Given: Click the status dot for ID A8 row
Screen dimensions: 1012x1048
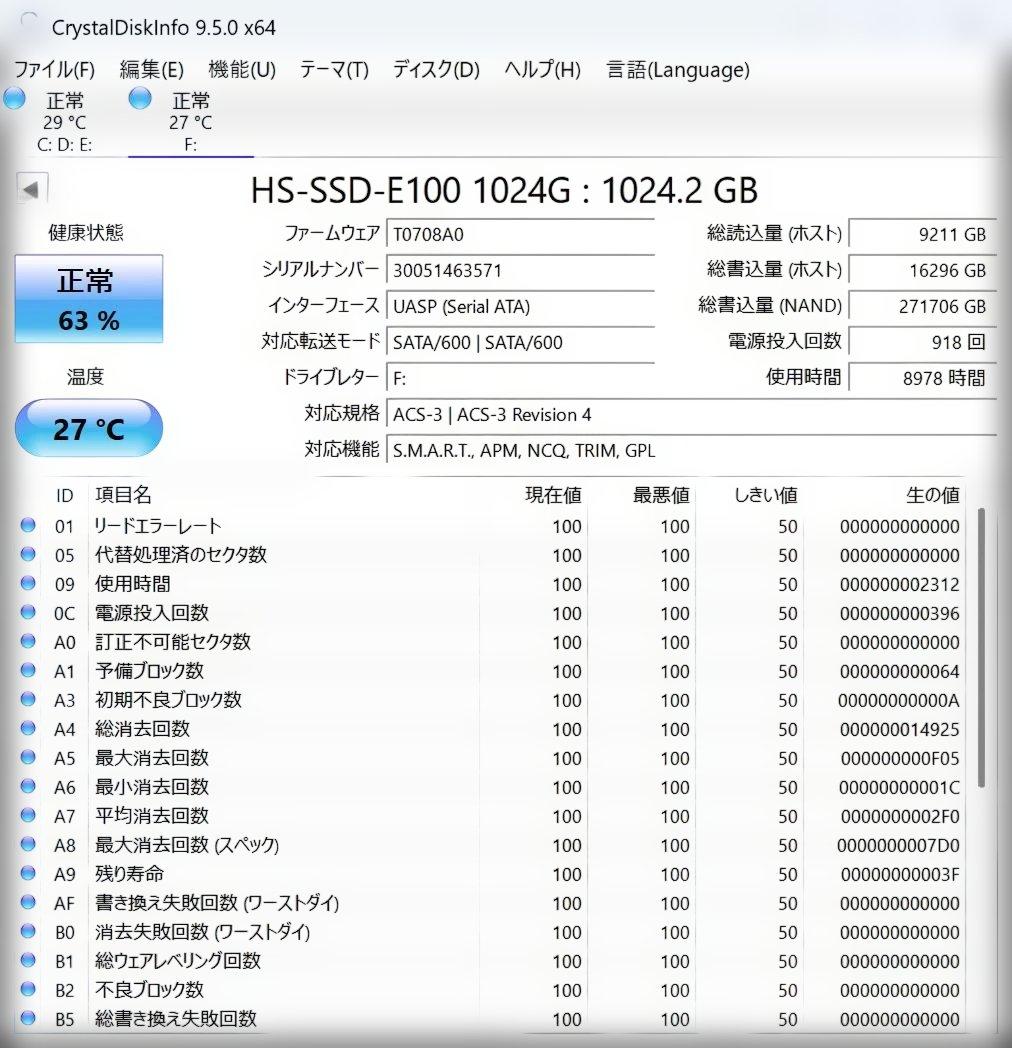Looking at the screenshot, I should pos(28,843).
